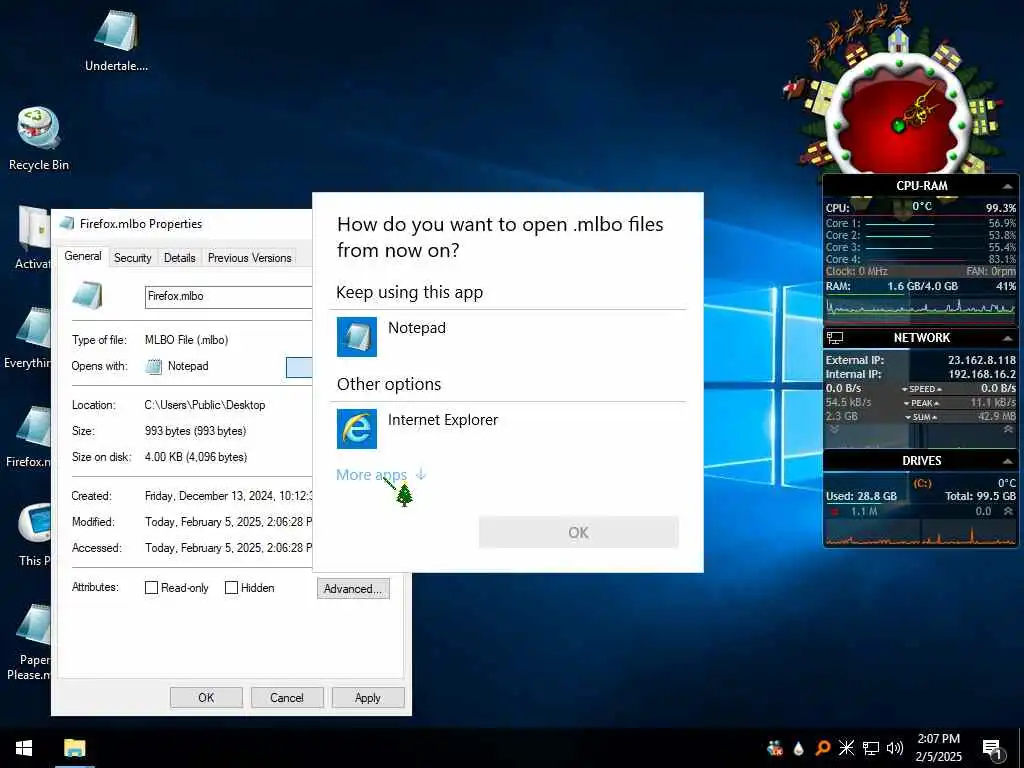Screen dimensions: 1024x768
Task: Click the RAM usage 1.6 GB/4.0 GB
Action: tap(922, 286)
